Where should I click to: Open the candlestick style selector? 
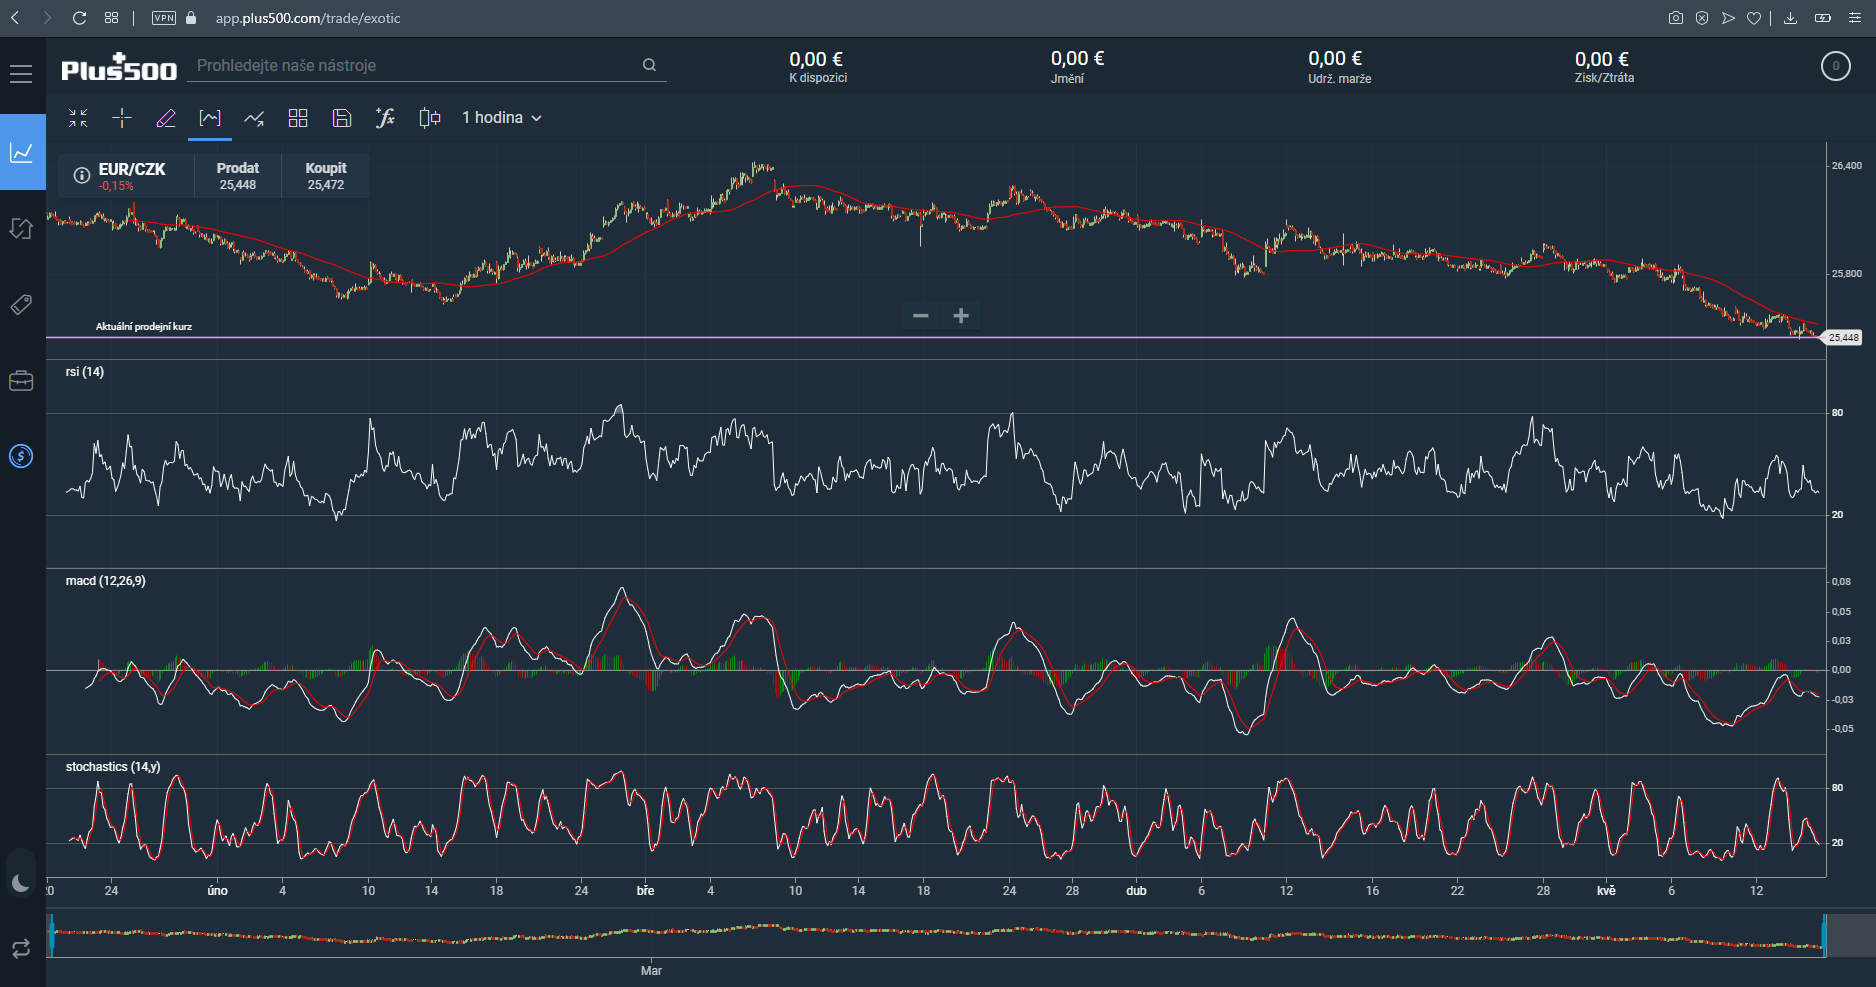click(x=430, y=118)
